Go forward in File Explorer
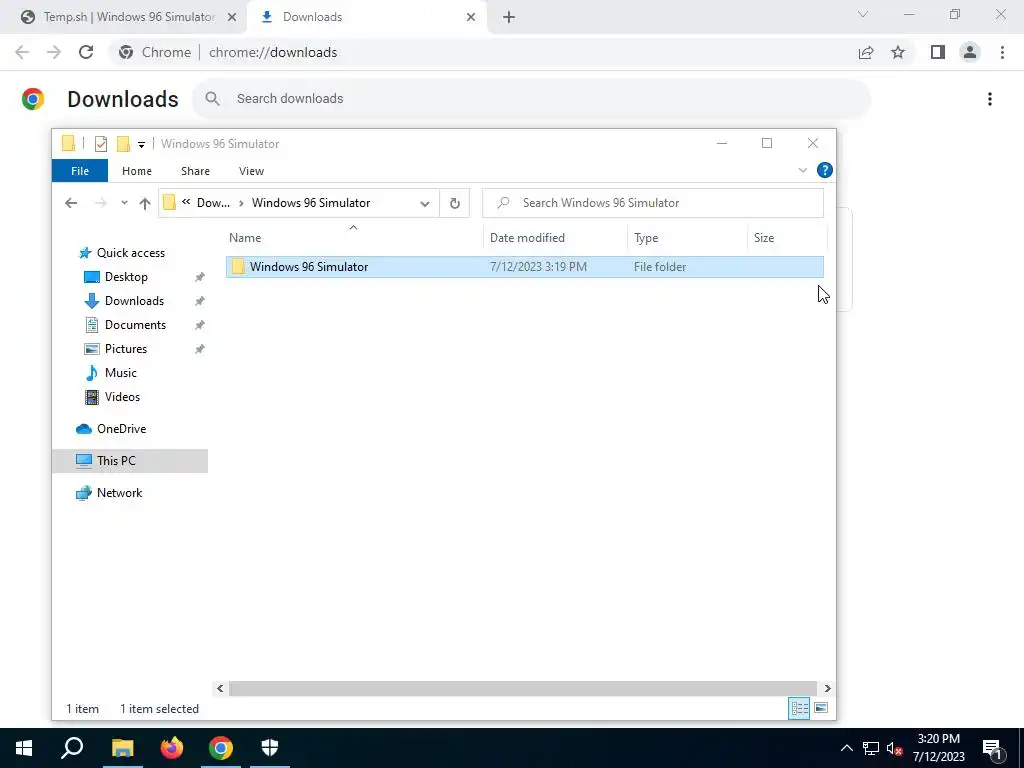This screenshot has width=1024, height=768. pyautogui.click(x=101, y=203)
